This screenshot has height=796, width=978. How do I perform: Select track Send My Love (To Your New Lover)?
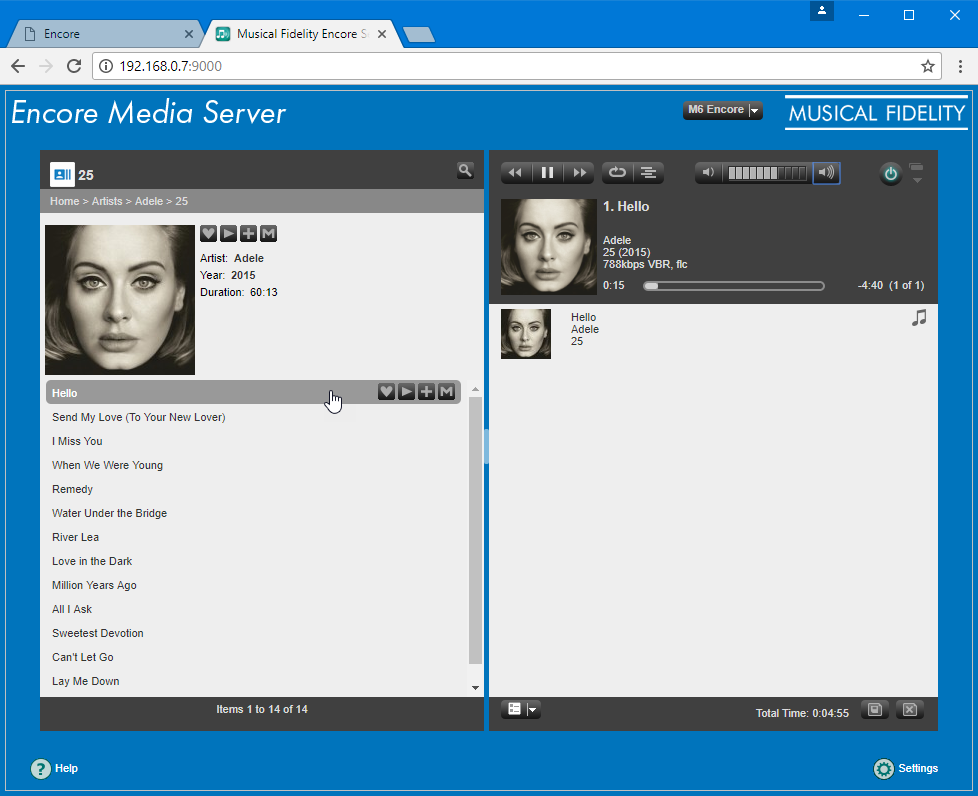253,417
